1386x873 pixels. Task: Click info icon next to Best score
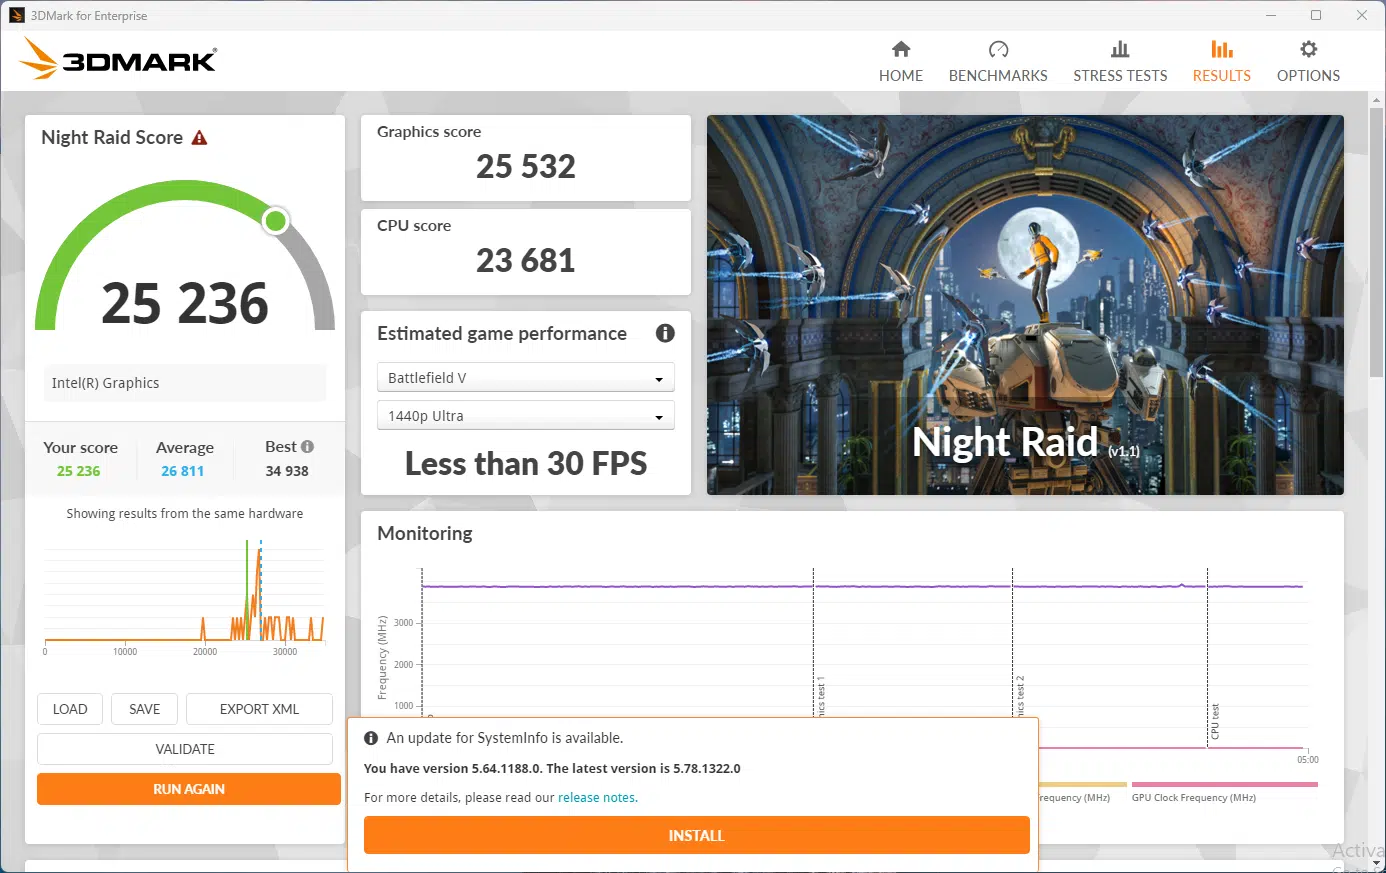coord(307,447)
